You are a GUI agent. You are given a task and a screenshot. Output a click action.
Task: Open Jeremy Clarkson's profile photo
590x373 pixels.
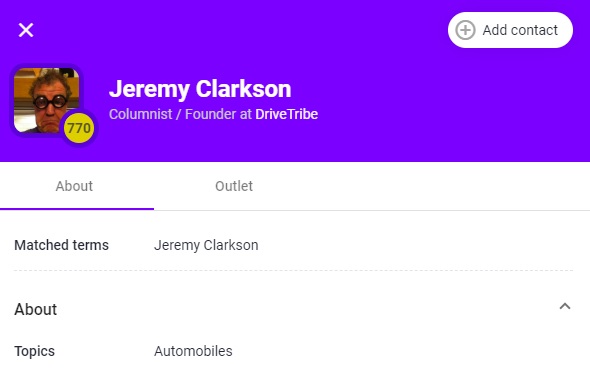[46, 100]
